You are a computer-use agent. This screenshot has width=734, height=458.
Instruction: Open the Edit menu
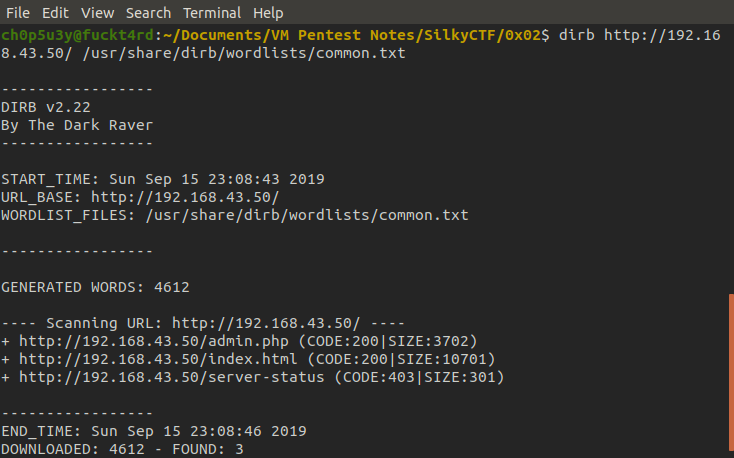tap(56, 13)
